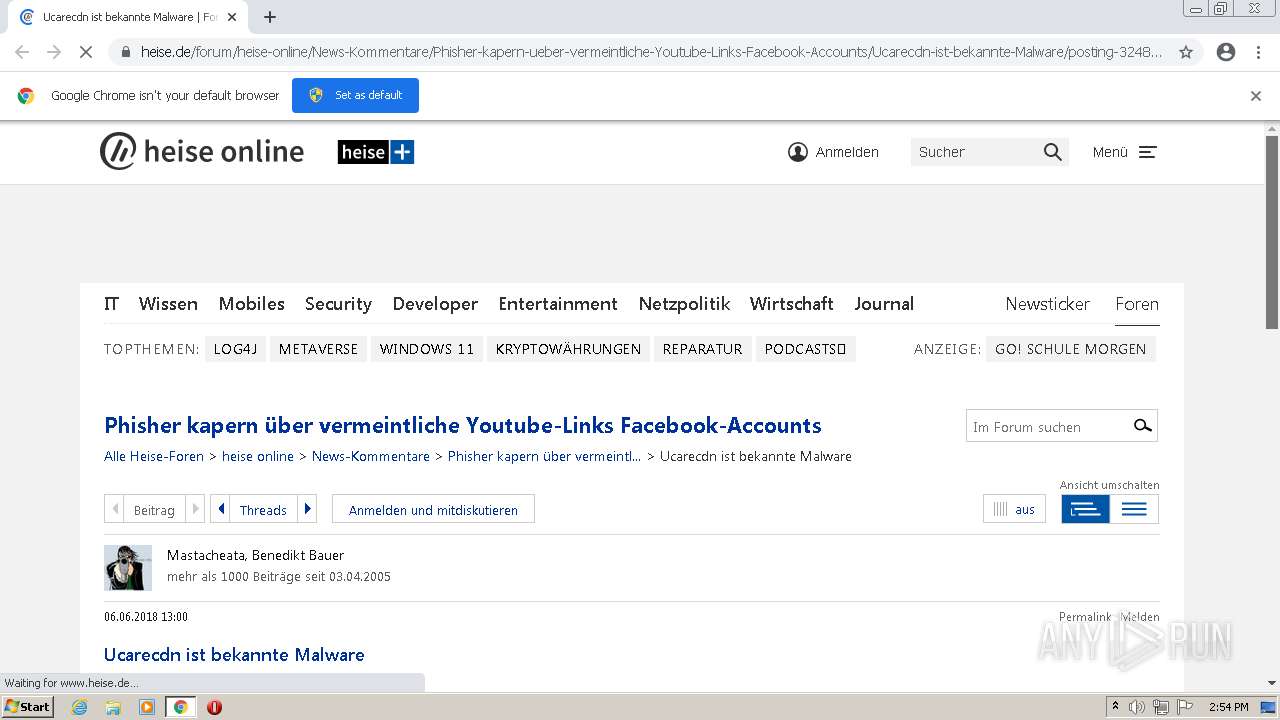1280x720 pixels.
Task: Open the Menü hamburger menu
Action: pyautogui.click(x=1124, y=152)
